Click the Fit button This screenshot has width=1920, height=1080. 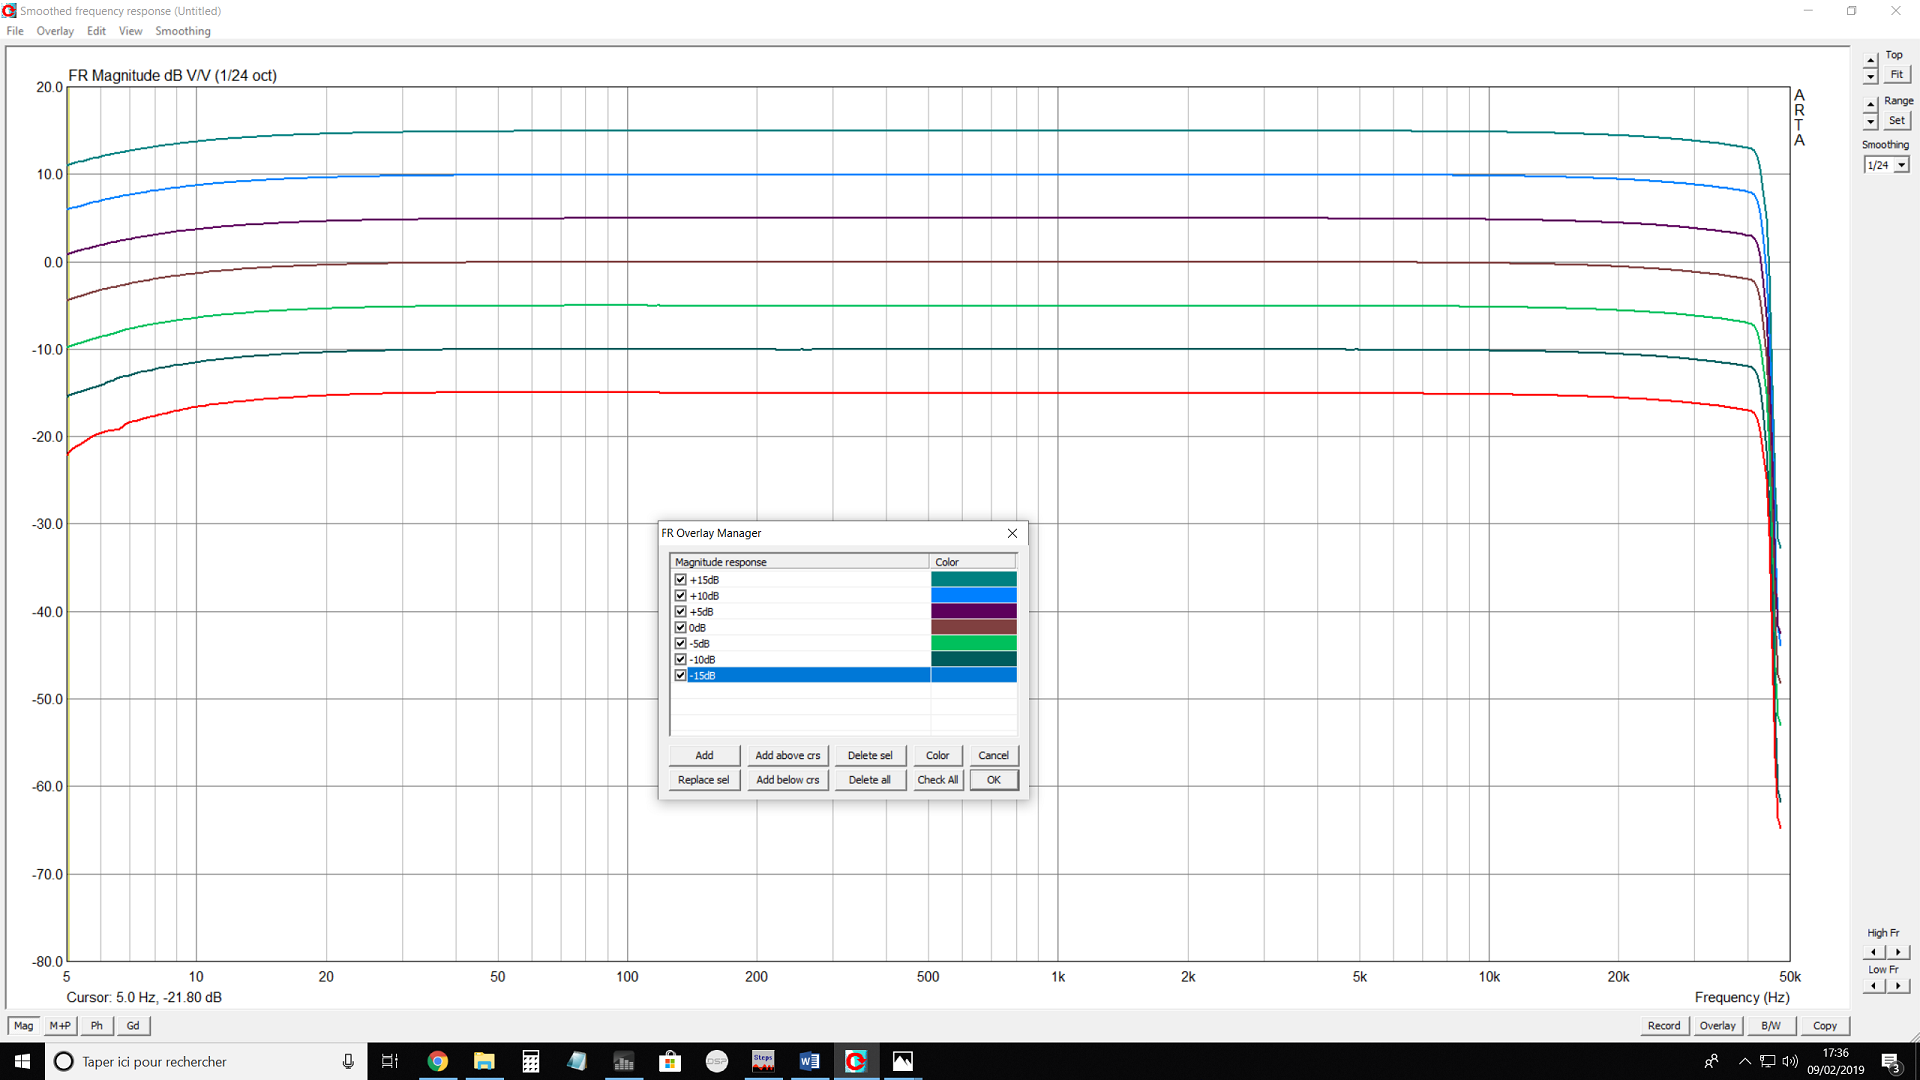coord(1897,75)
